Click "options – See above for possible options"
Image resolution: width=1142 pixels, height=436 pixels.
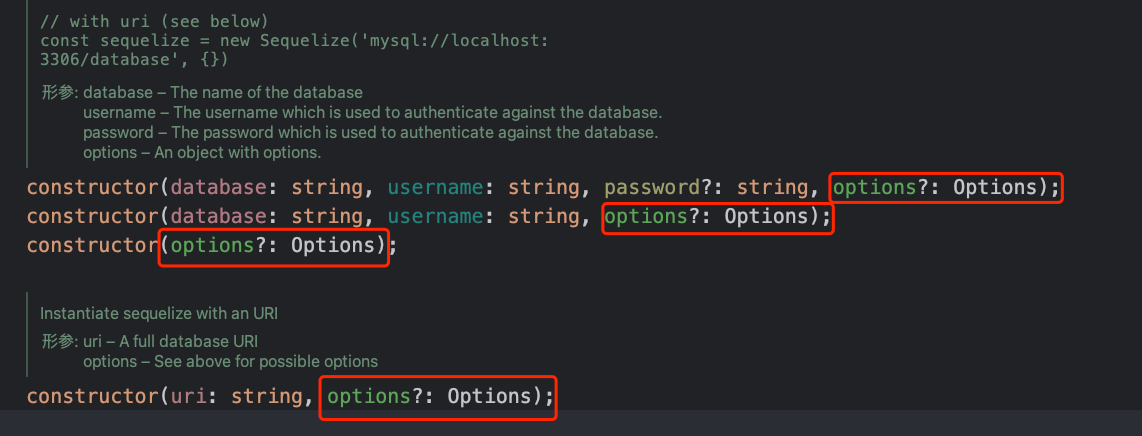pos(230,361)
